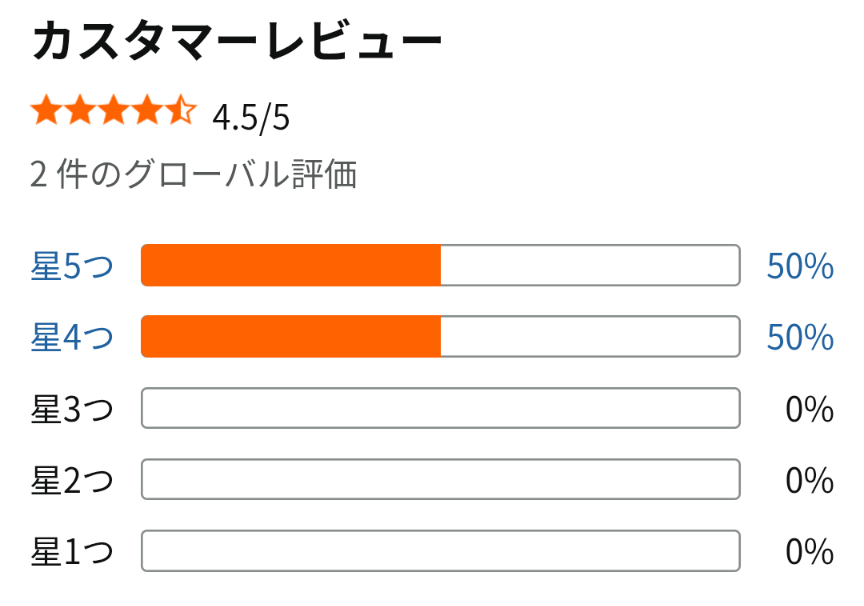Viewport: 864px width, 606px height.
Task: Click the 星1つ label
Action: pos(72,552)
